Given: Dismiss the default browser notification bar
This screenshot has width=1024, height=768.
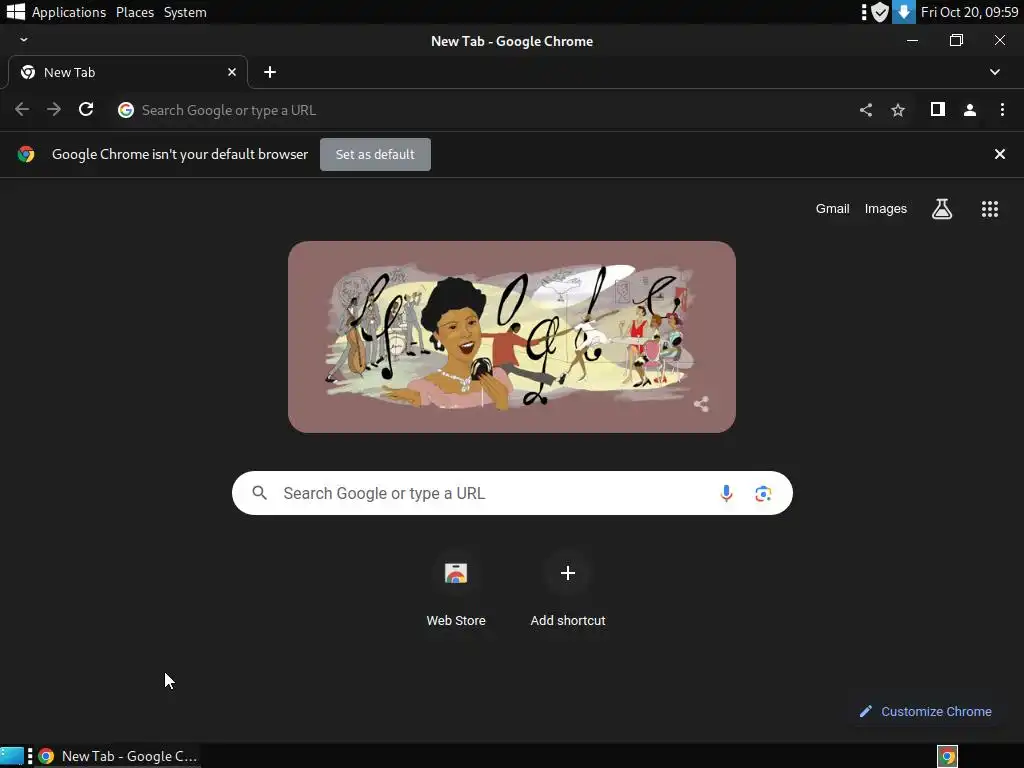Looking at the screenshot, I should [999, 154].
